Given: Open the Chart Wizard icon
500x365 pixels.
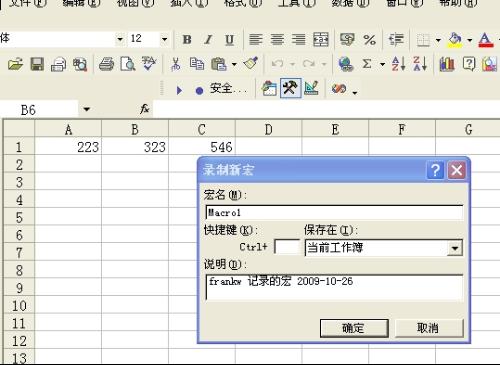Looking at the screenshot, I should 447,64.
